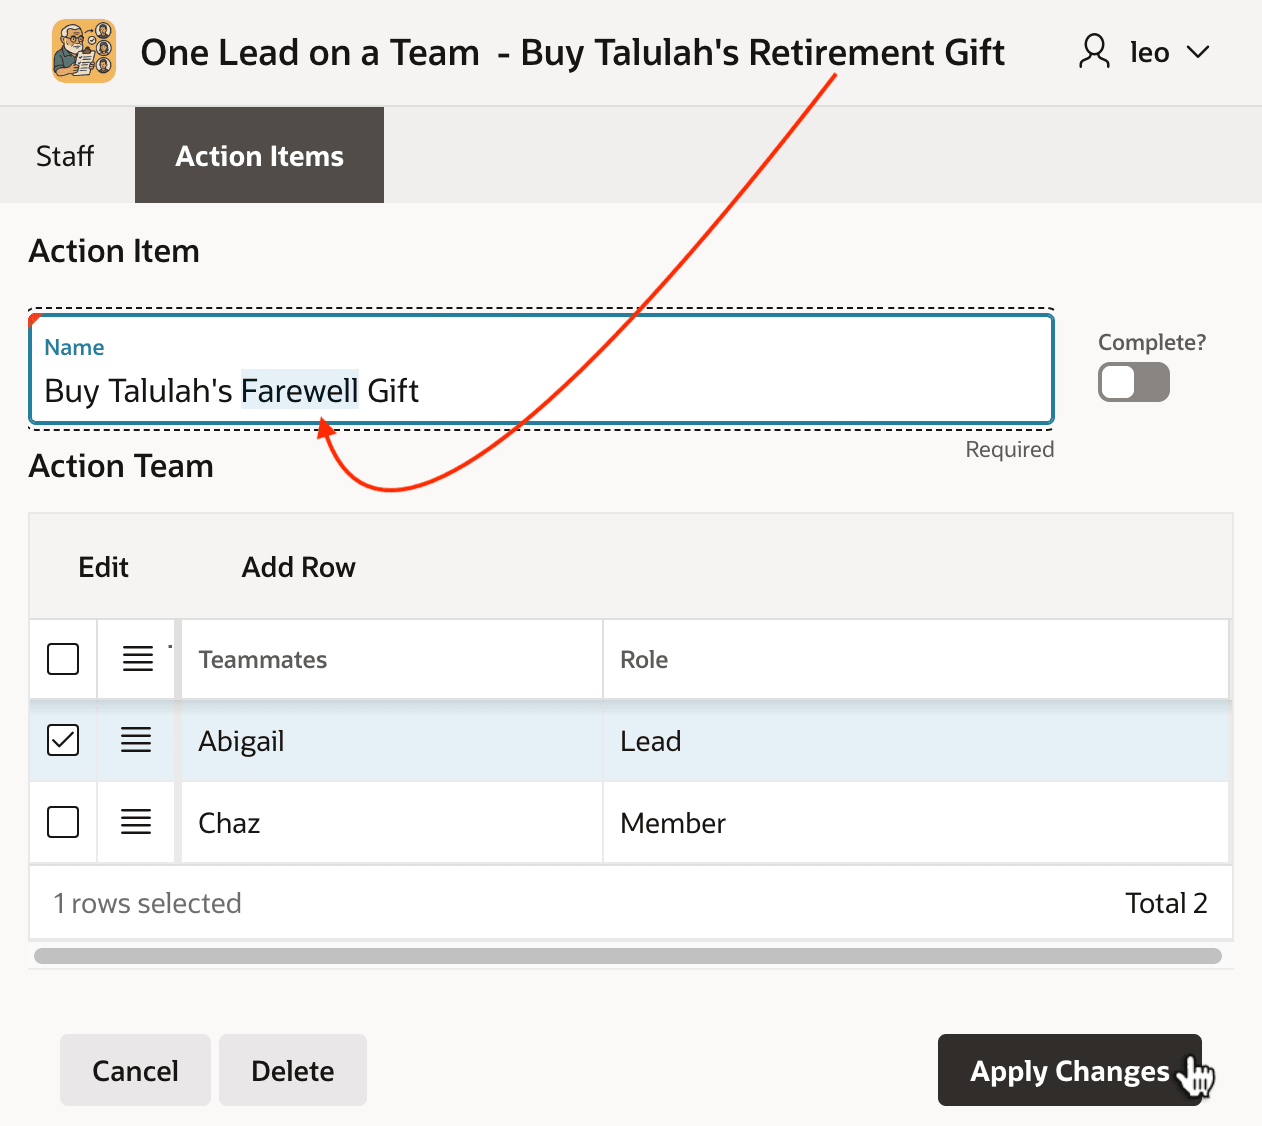
Task: Click the horizontal scrollbar below the grid
Action: coord(628,956)
